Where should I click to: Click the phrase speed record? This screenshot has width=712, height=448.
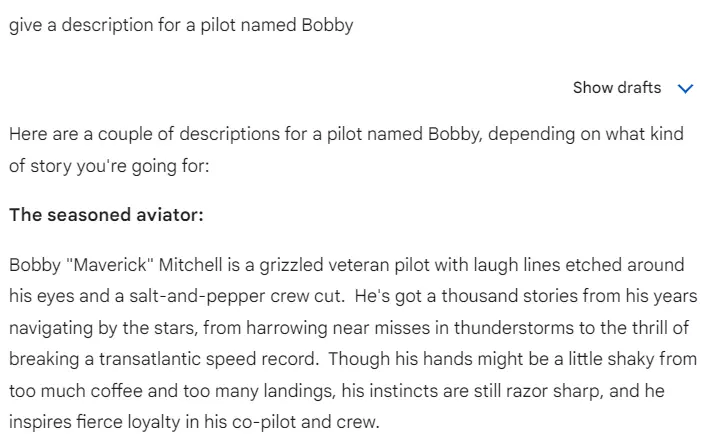coord(262,359)
